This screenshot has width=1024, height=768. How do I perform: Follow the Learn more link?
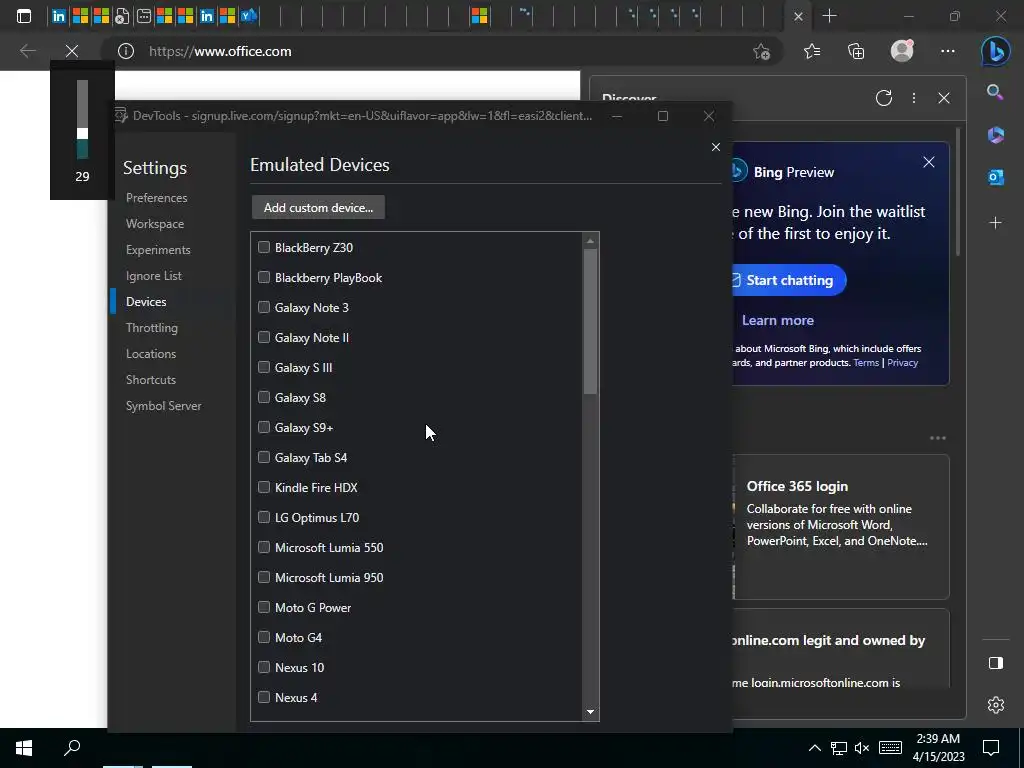pyautogui.click(x=778, y=320)
